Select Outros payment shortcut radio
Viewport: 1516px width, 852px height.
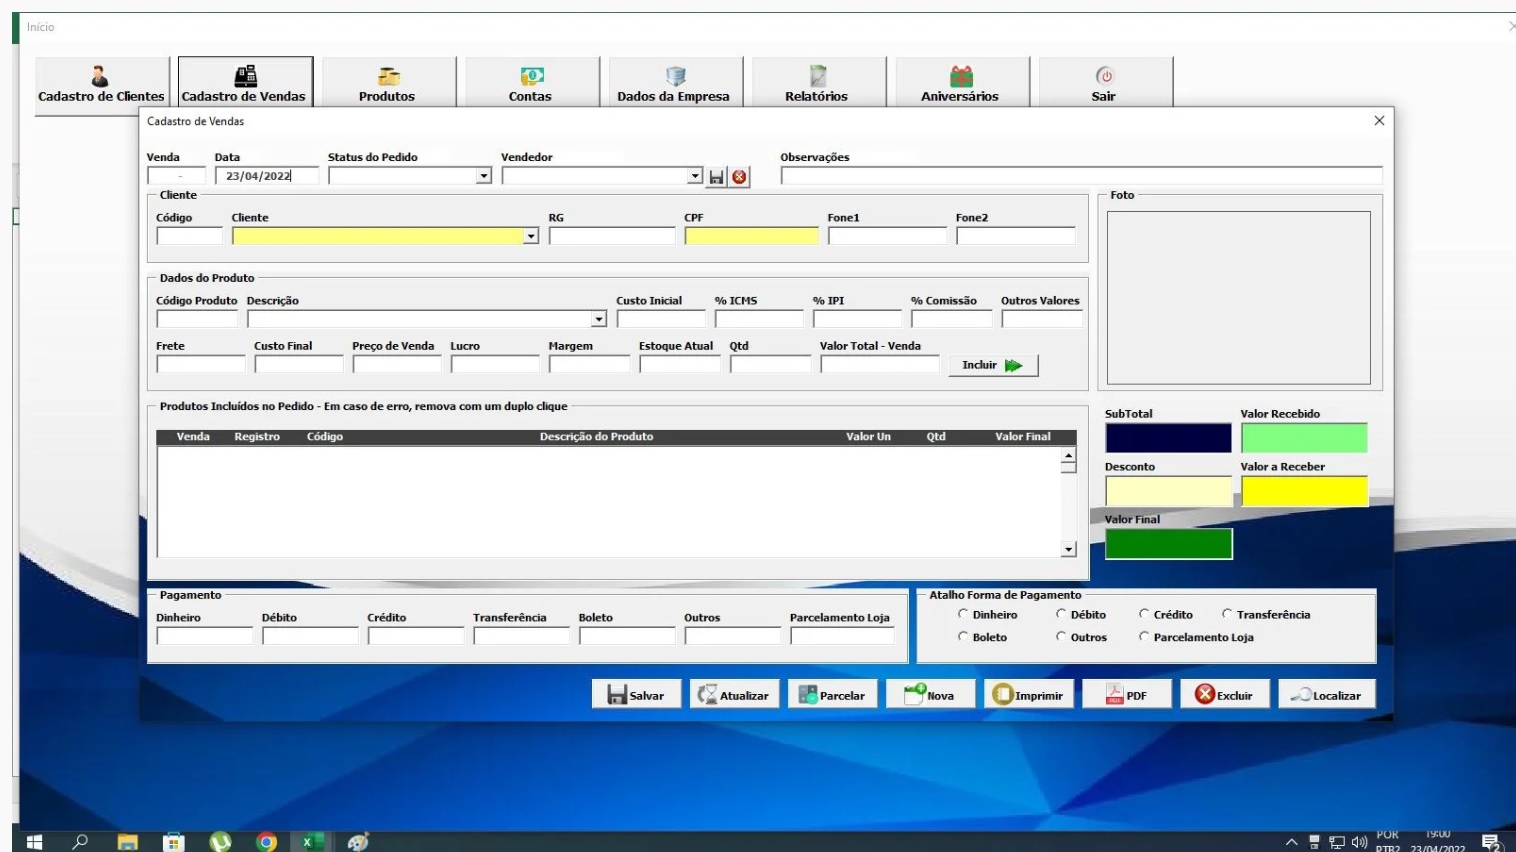pos(1061,636)
